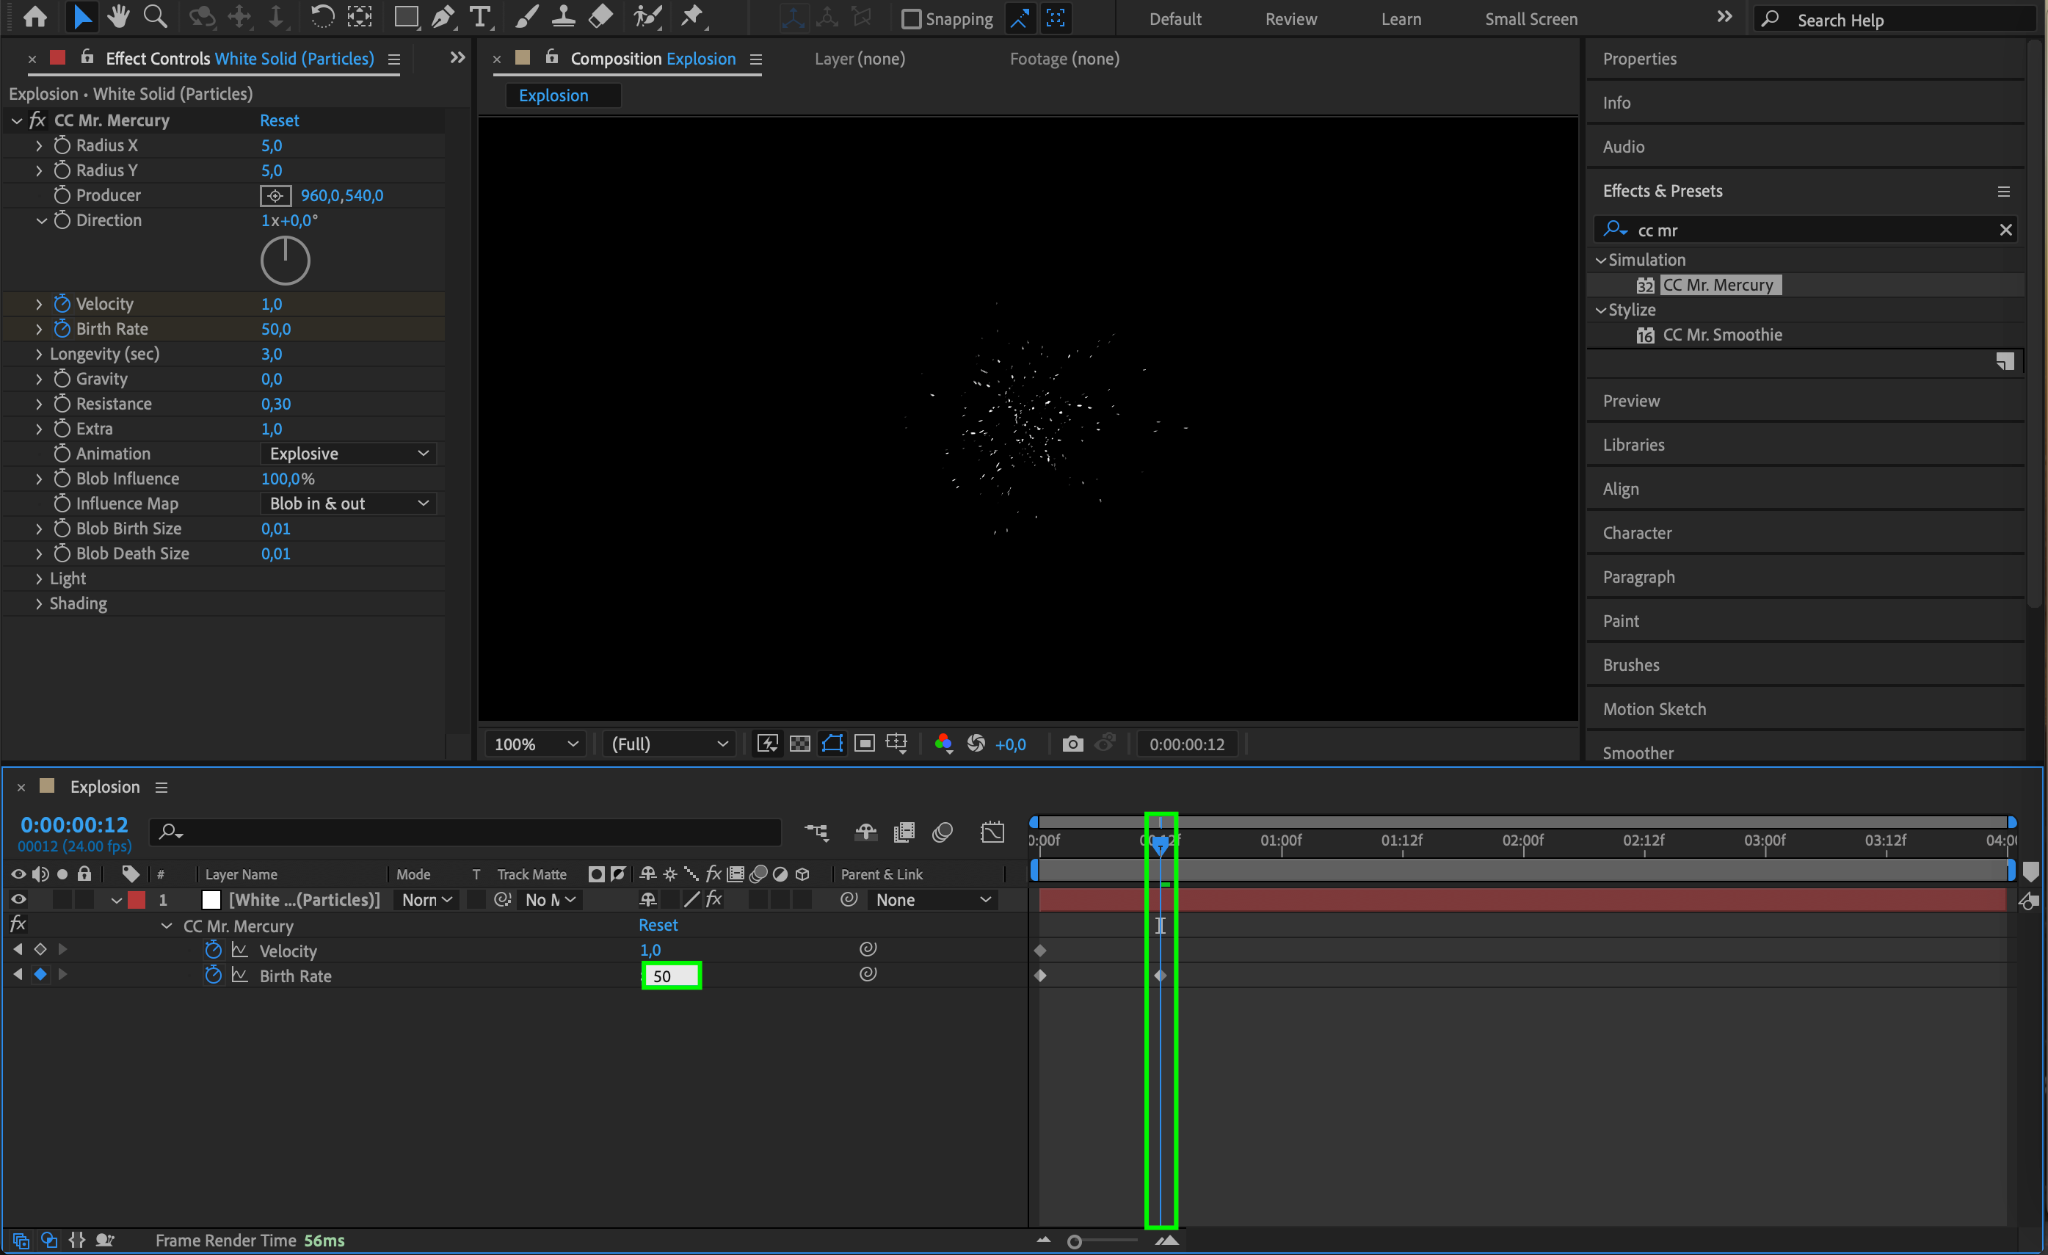Open the 100% magnification dropdown
The width and height of the screenshot is (2048, 1255).
point(536,744)
